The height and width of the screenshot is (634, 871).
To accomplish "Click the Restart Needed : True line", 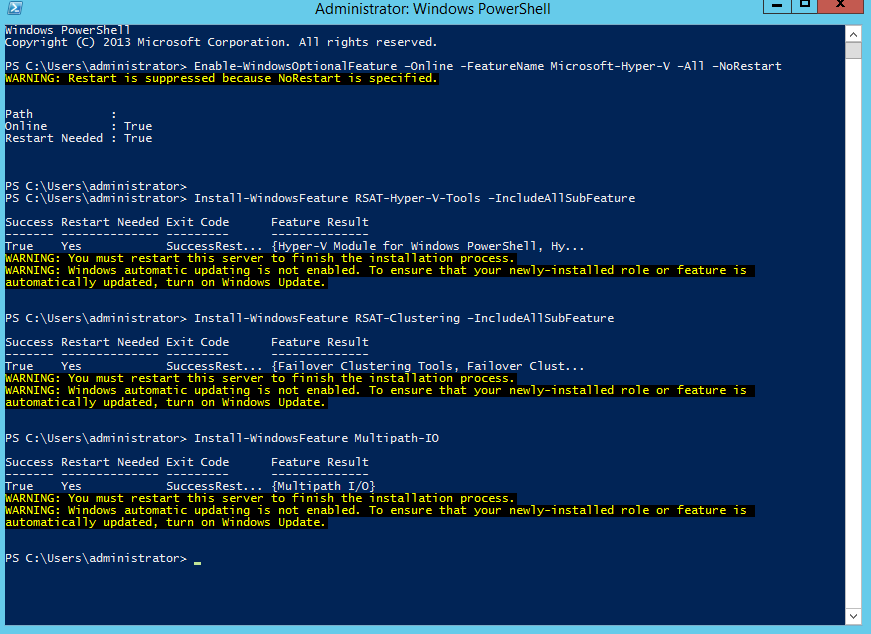I will [77, 137].
